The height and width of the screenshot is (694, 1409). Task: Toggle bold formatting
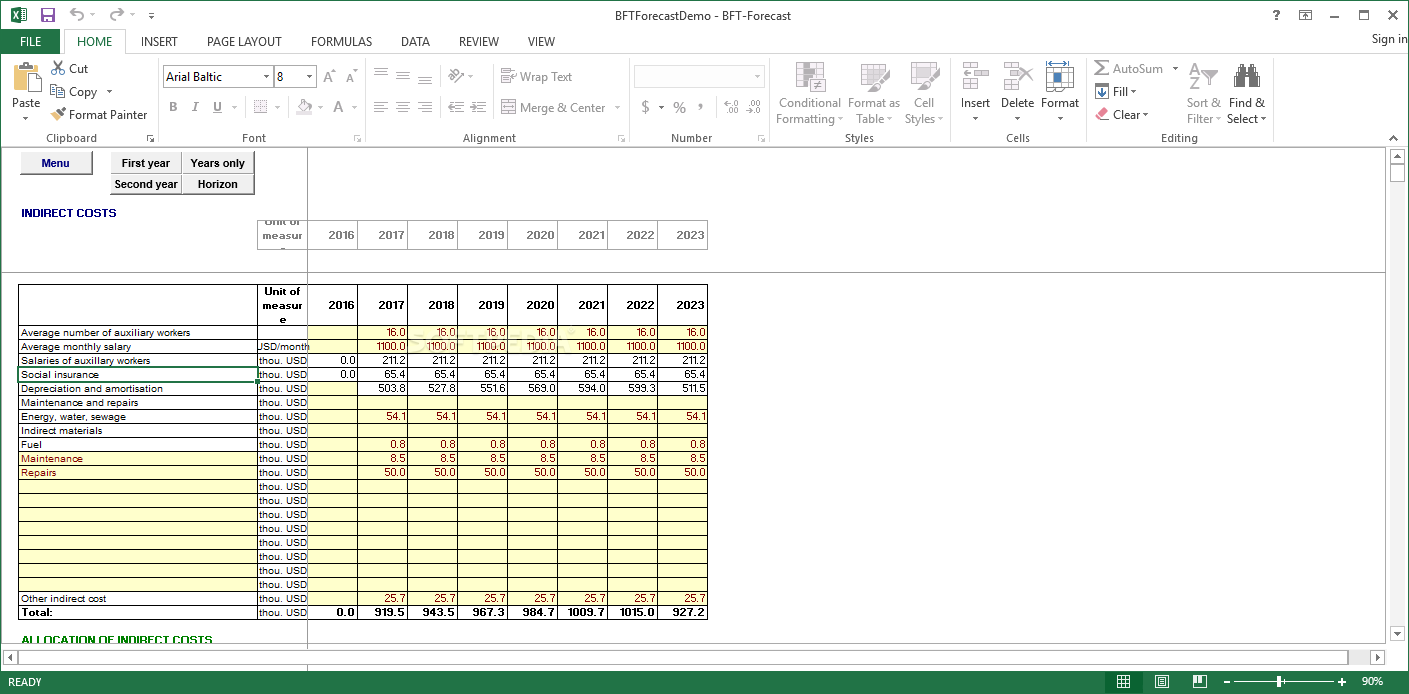173,107
